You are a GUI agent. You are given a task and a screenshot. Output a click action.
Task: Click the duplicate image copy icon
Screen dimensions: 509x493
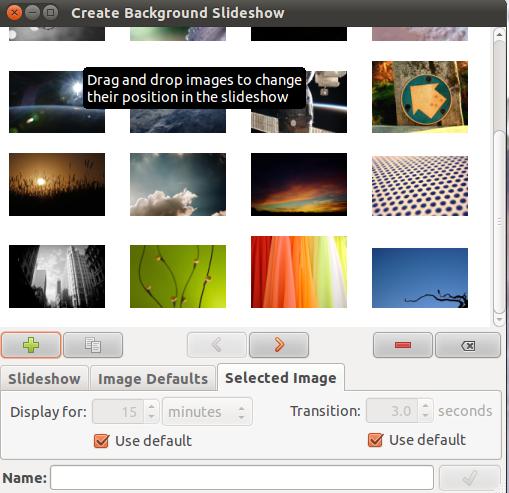[x=93, y=345]
